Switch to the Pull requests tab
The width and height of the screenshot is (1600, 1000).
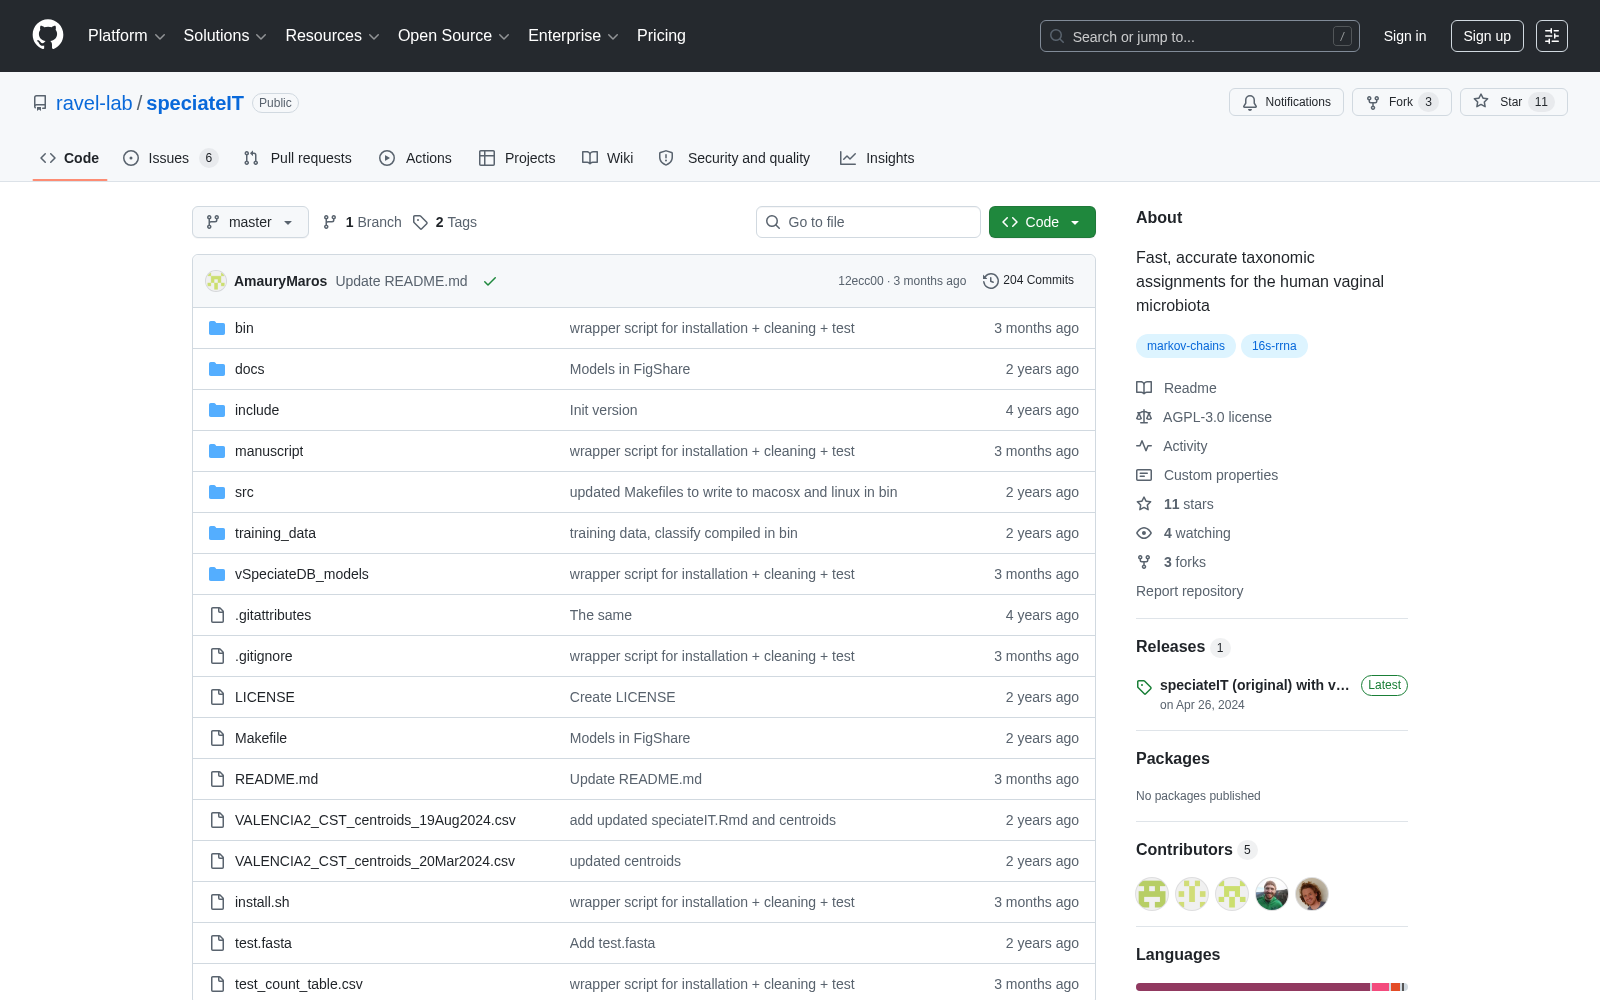[298, 158]
